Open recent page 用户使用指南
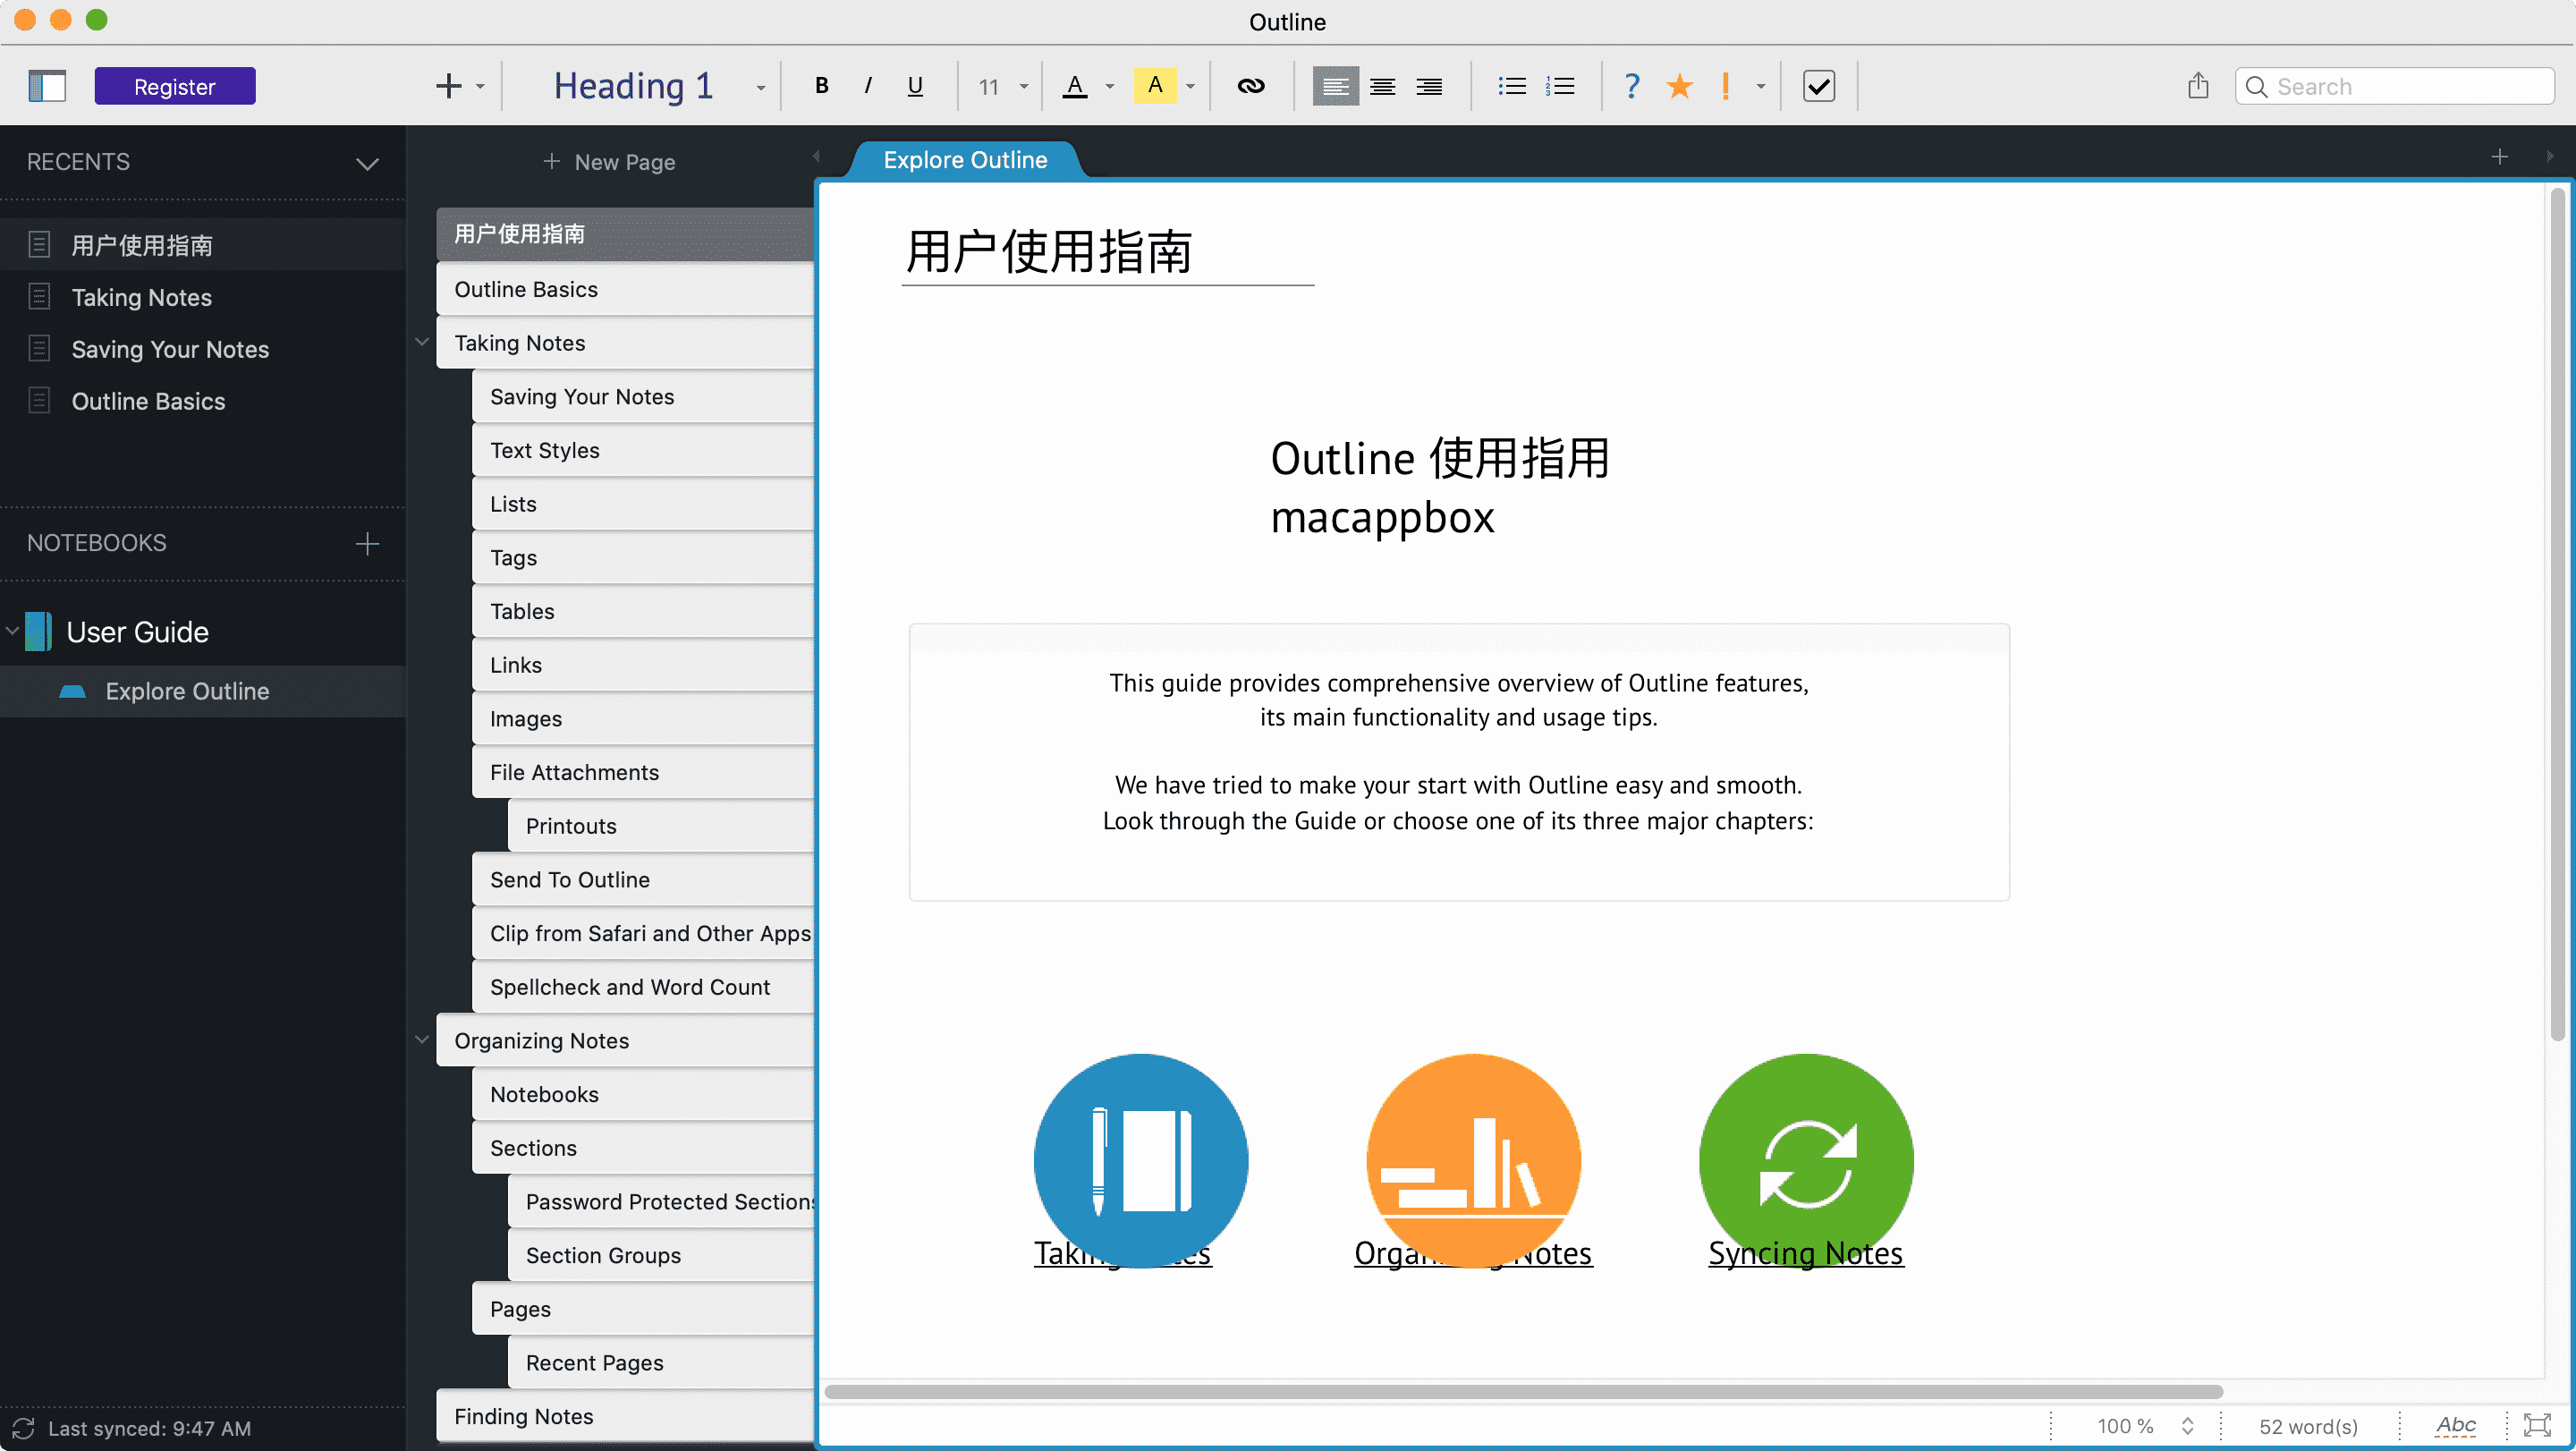 (202, 245)
